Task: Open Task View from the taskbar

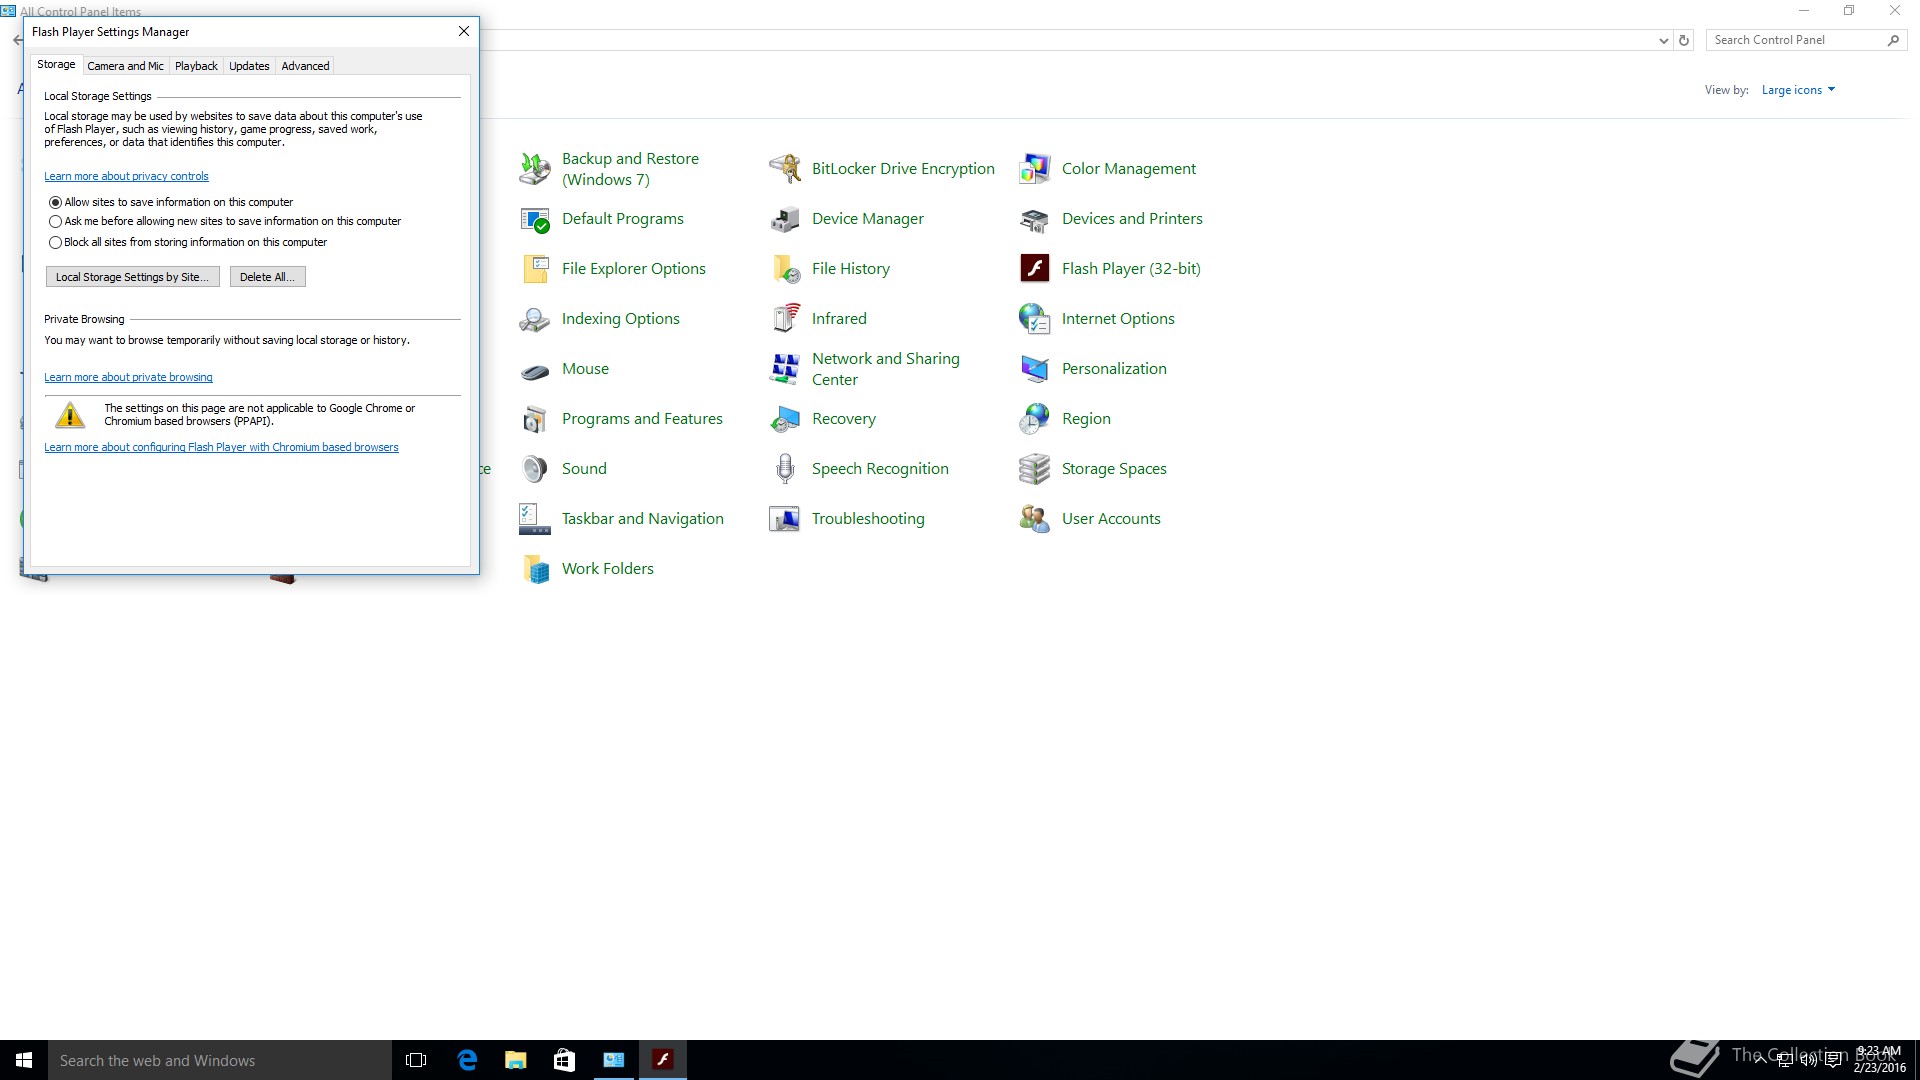Action: pyautogui.click(x=416, y=1060)
